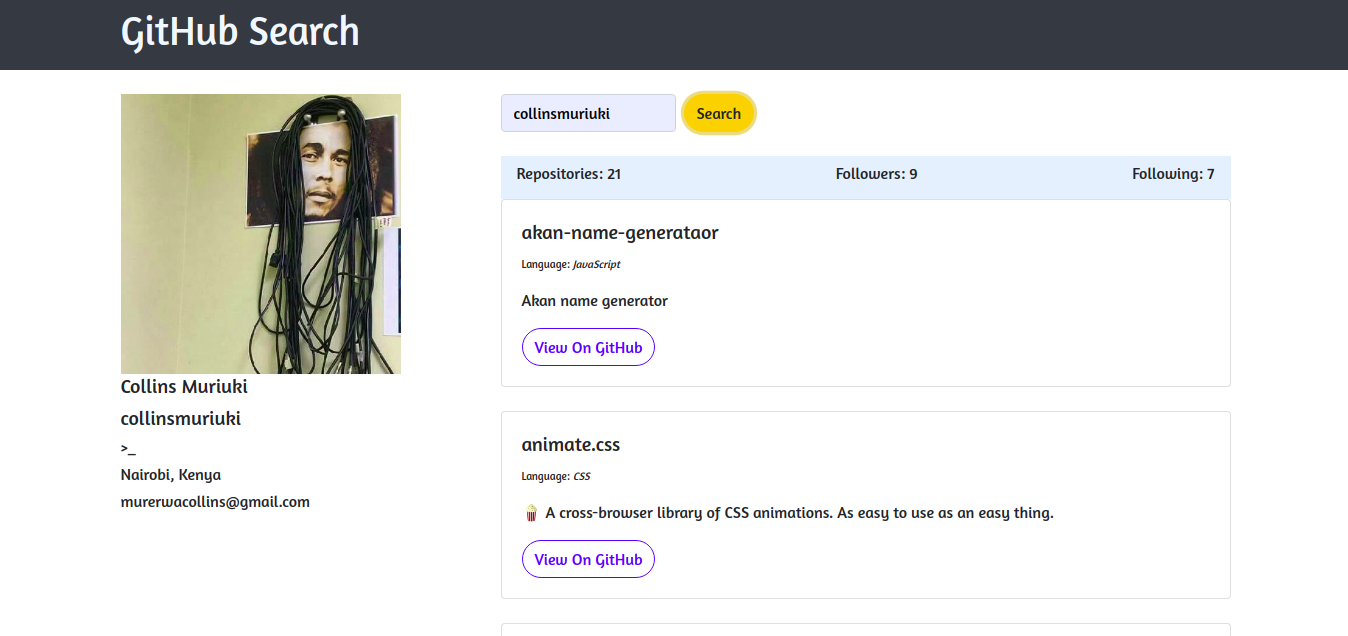1348x636 pixels.
Task: Click the Followers: 9 count
Action: click(x=876, y=174)
